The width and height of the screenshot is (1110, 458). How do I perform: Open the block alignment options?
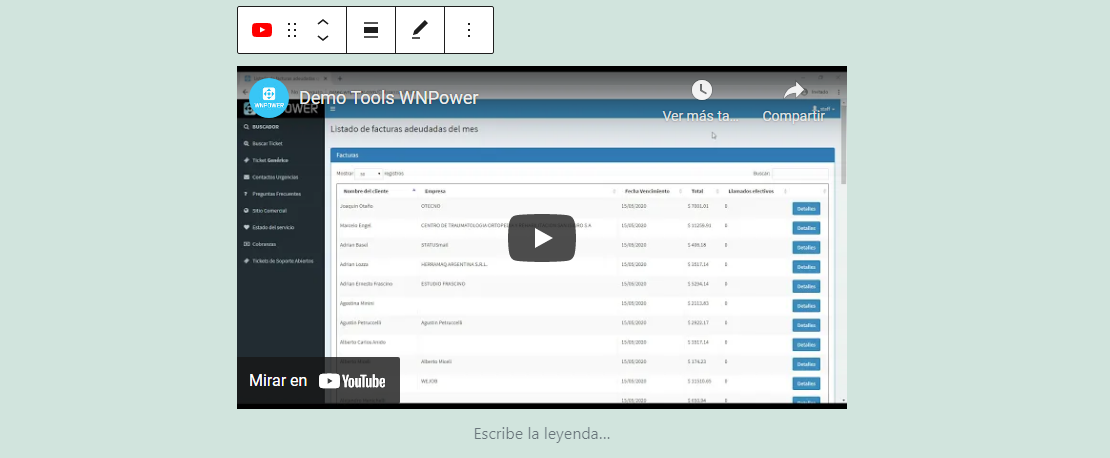click(x=371, y=30)
